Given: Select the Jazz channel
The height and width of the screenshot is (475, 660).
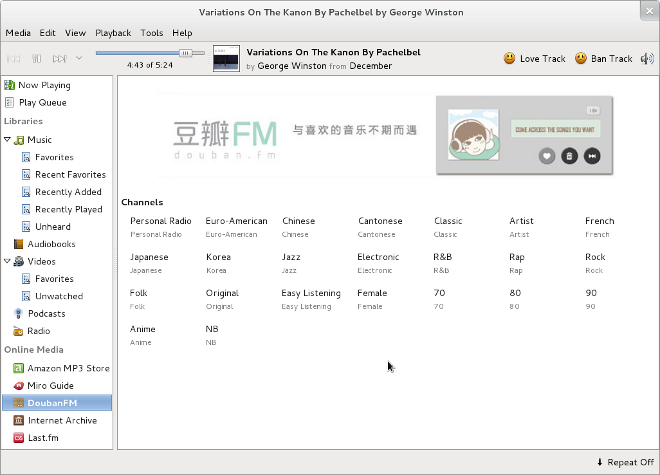Looking at the screenshot, I should pos(291,263).
